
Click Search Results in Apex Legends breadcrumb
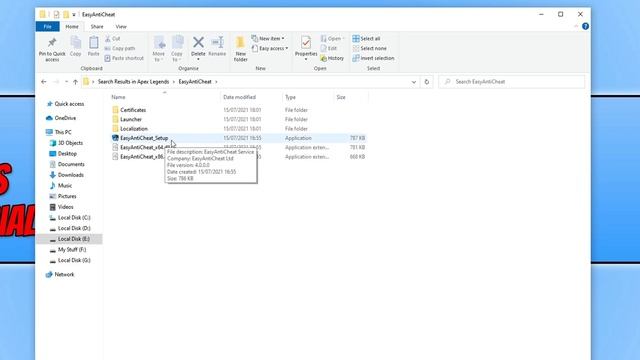[133, 82]
